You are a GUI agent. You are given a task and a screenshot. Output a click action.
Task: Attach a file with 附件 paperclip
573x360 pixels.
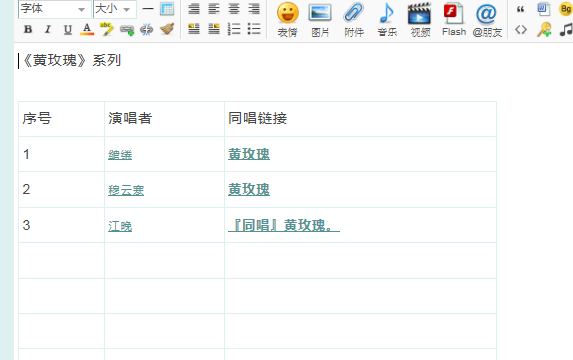coord(354,20)
